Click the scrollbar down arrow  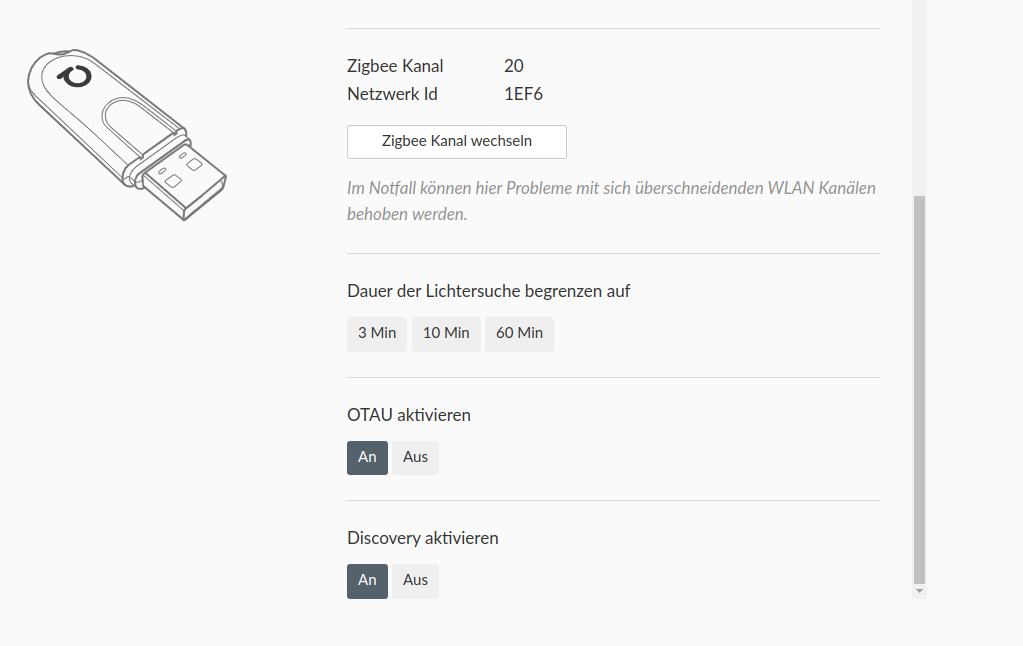click(920, 591)
